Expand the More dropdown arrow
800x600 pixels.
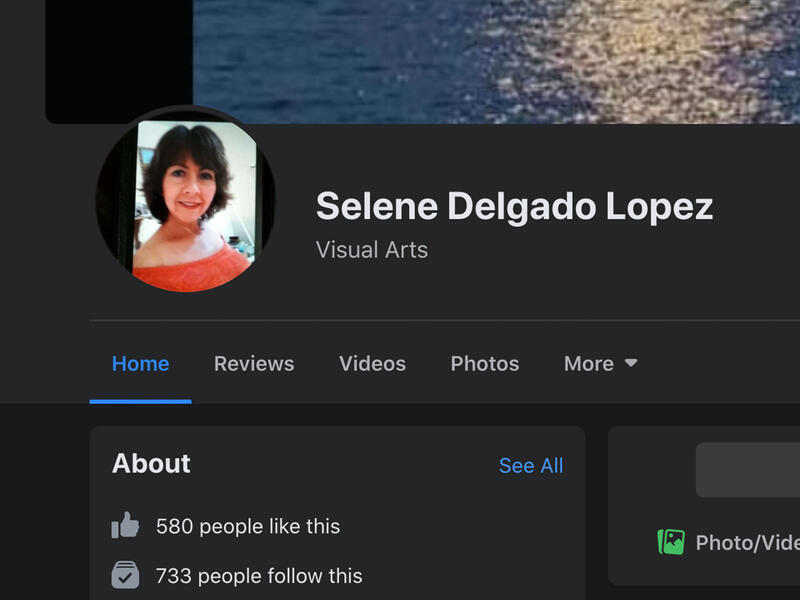631,363
